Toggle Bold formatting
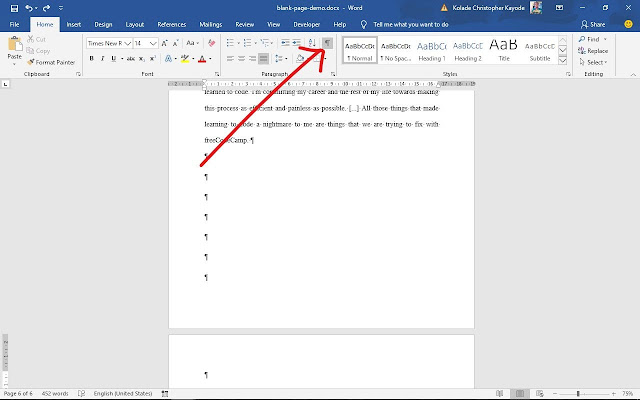Screen dimensions: 640x400 pyautogui.click(x=91, y=58)
